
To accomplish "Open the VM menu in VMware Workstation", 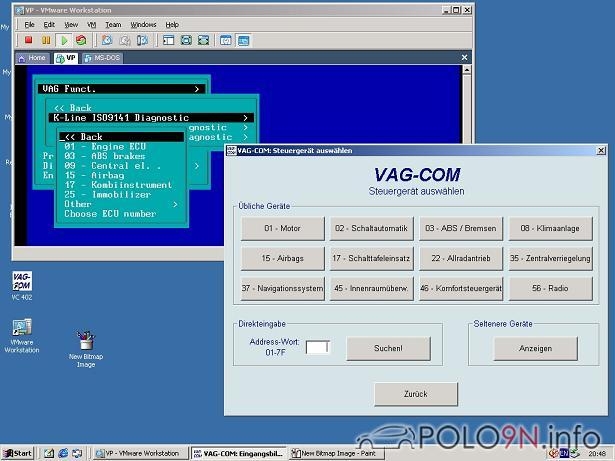I will point(92,24).
